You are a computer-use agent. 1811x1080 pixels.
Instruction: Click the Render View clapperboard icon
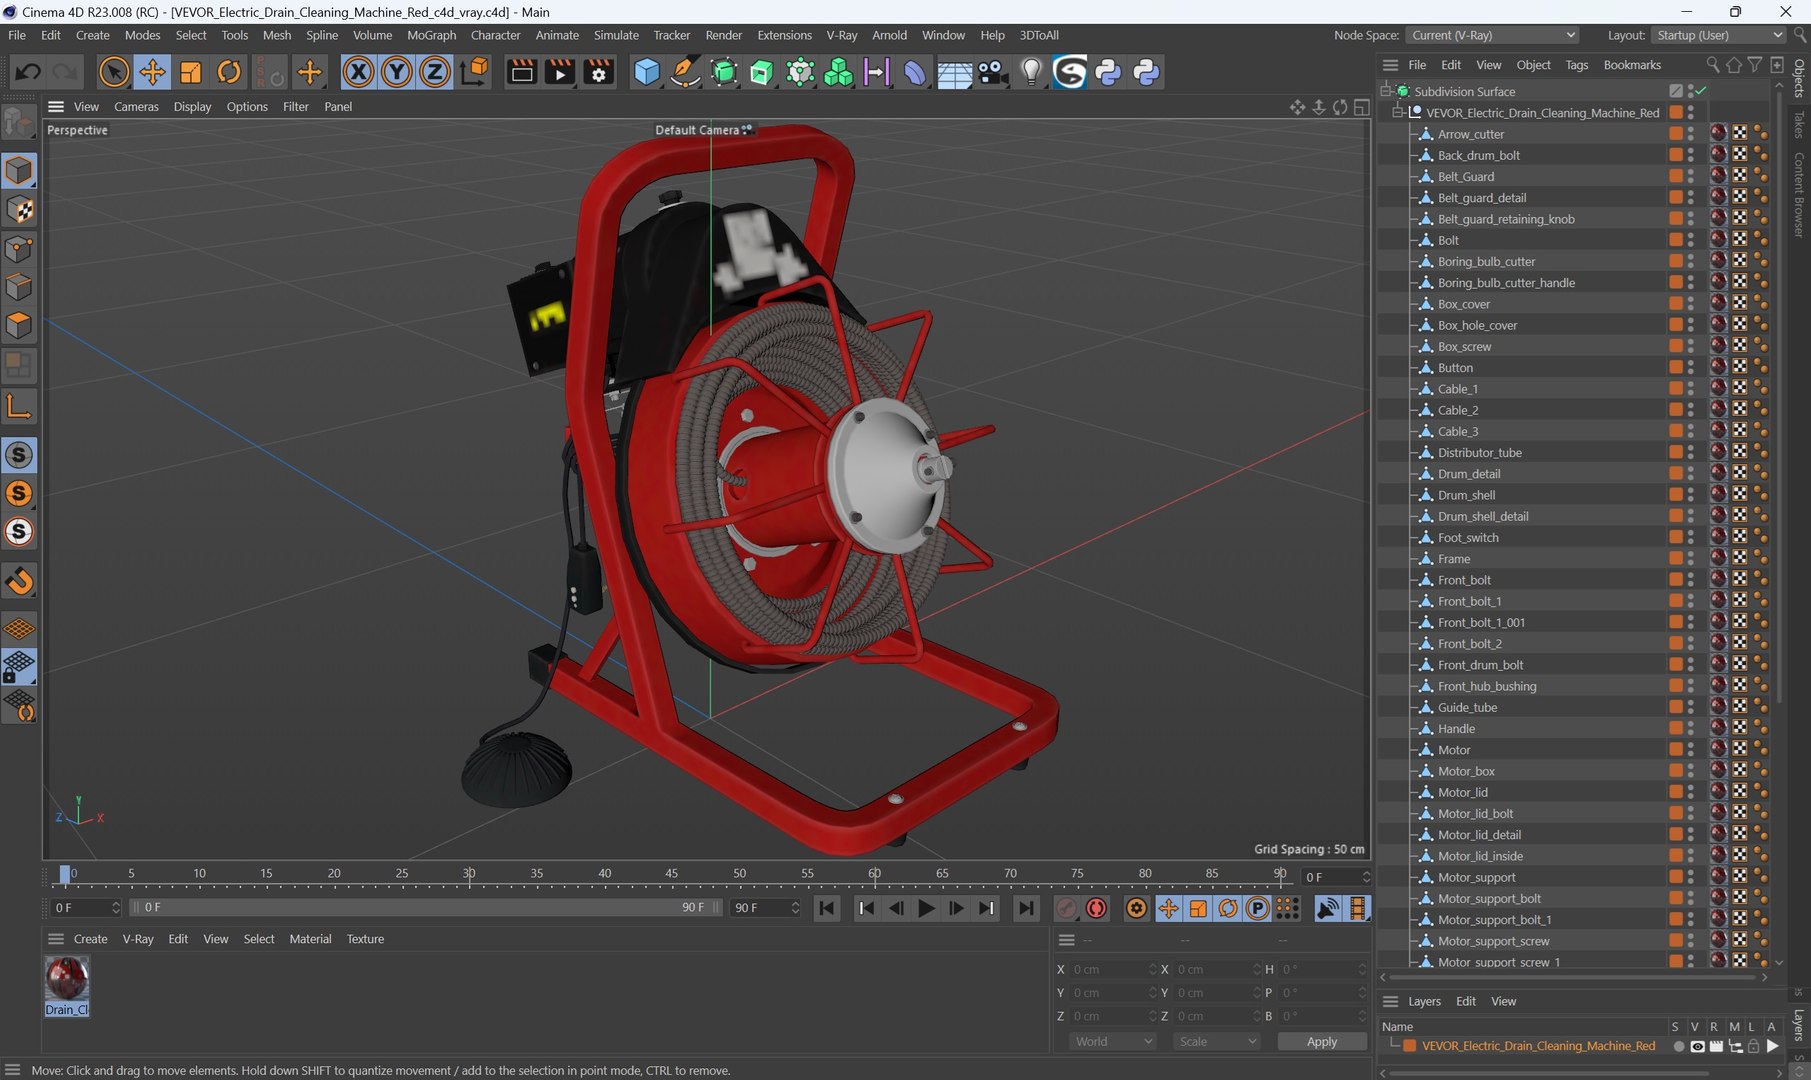coord(522,72)
